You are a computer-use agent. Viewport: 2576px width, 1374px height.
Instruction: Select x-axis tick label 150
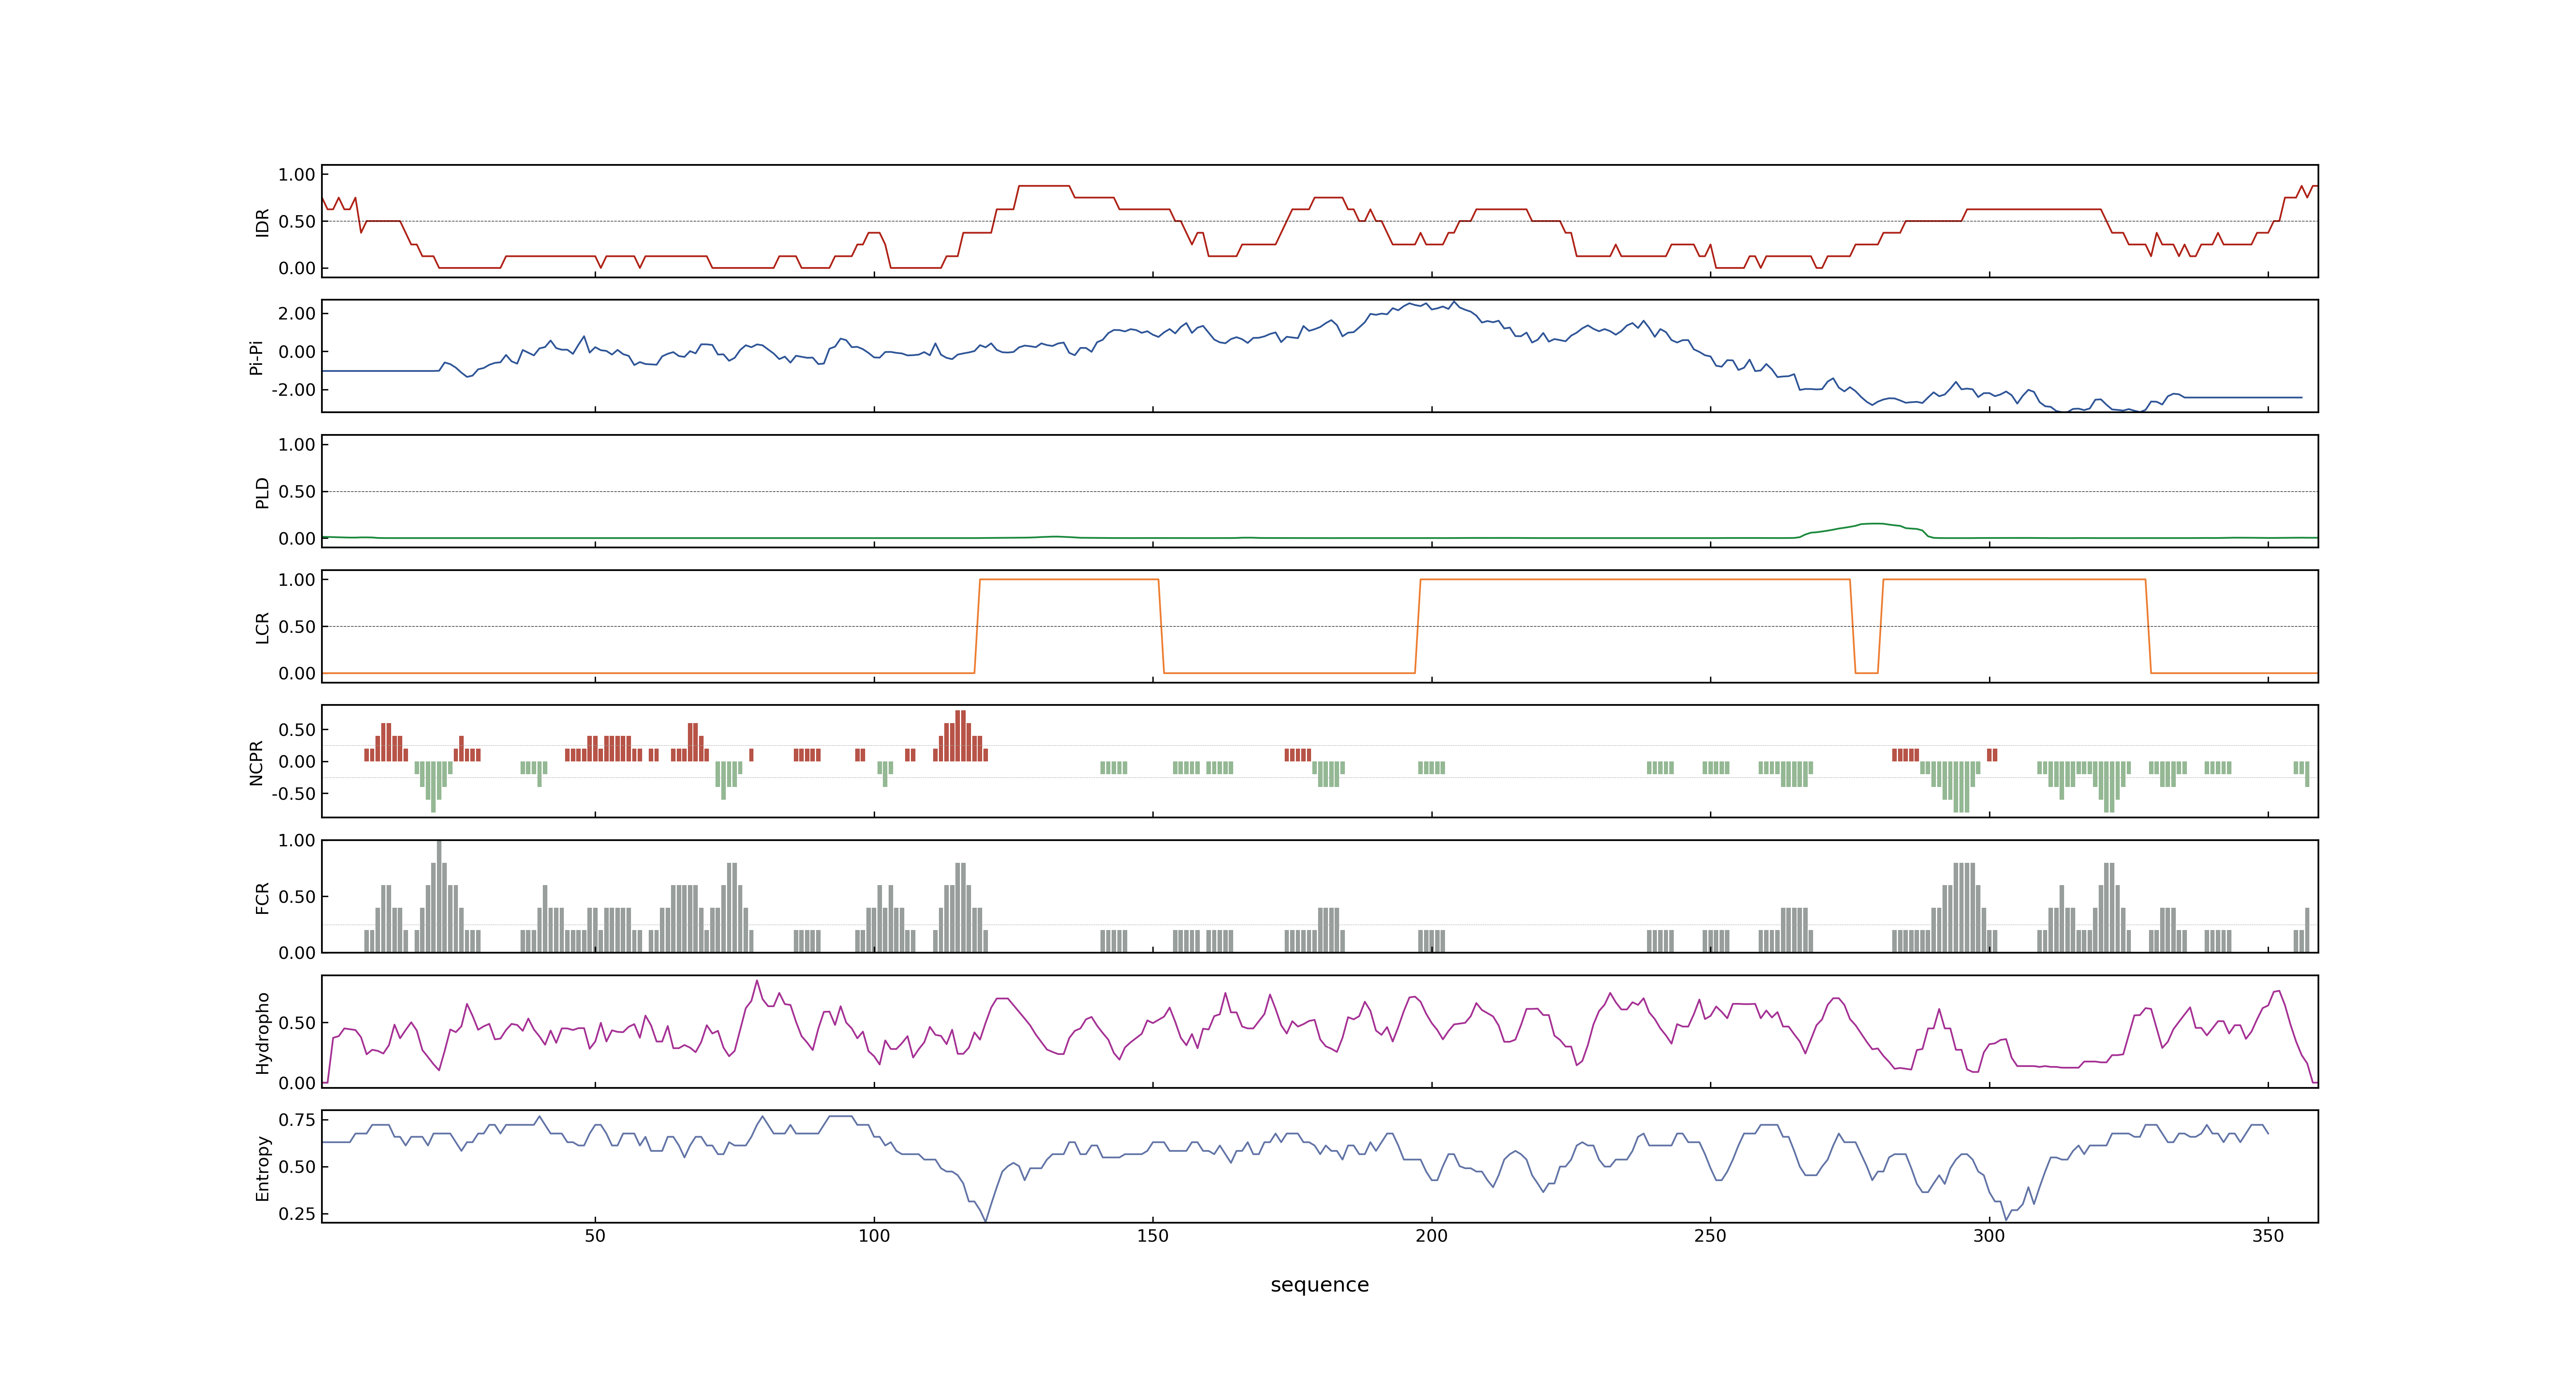pos(1153,1236)
